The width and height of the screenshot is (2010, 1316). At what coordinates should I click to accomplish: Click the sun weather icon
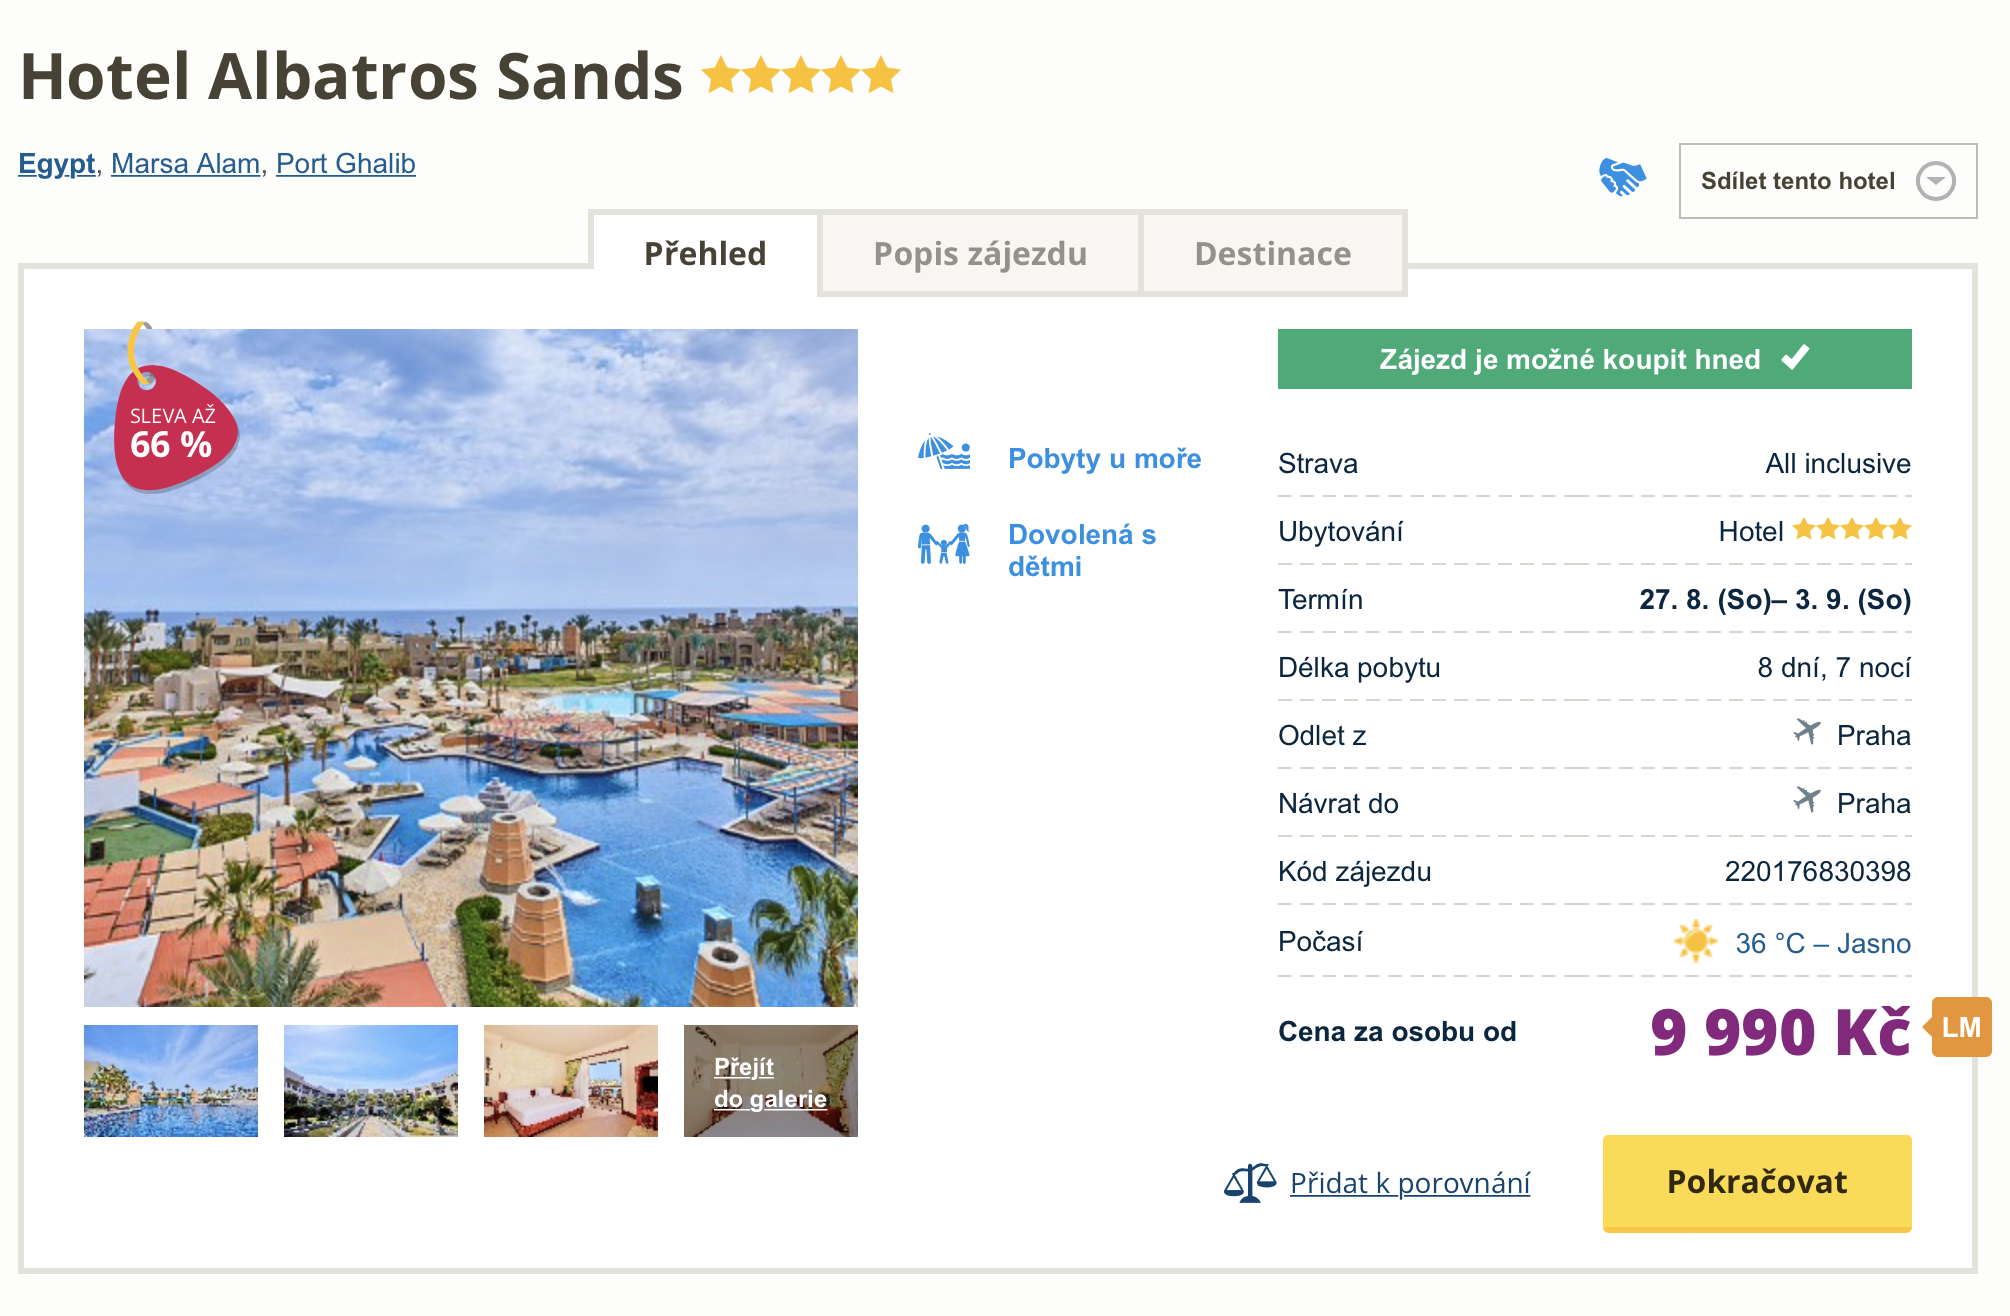pyautogui.click(x=1695, y=942)
